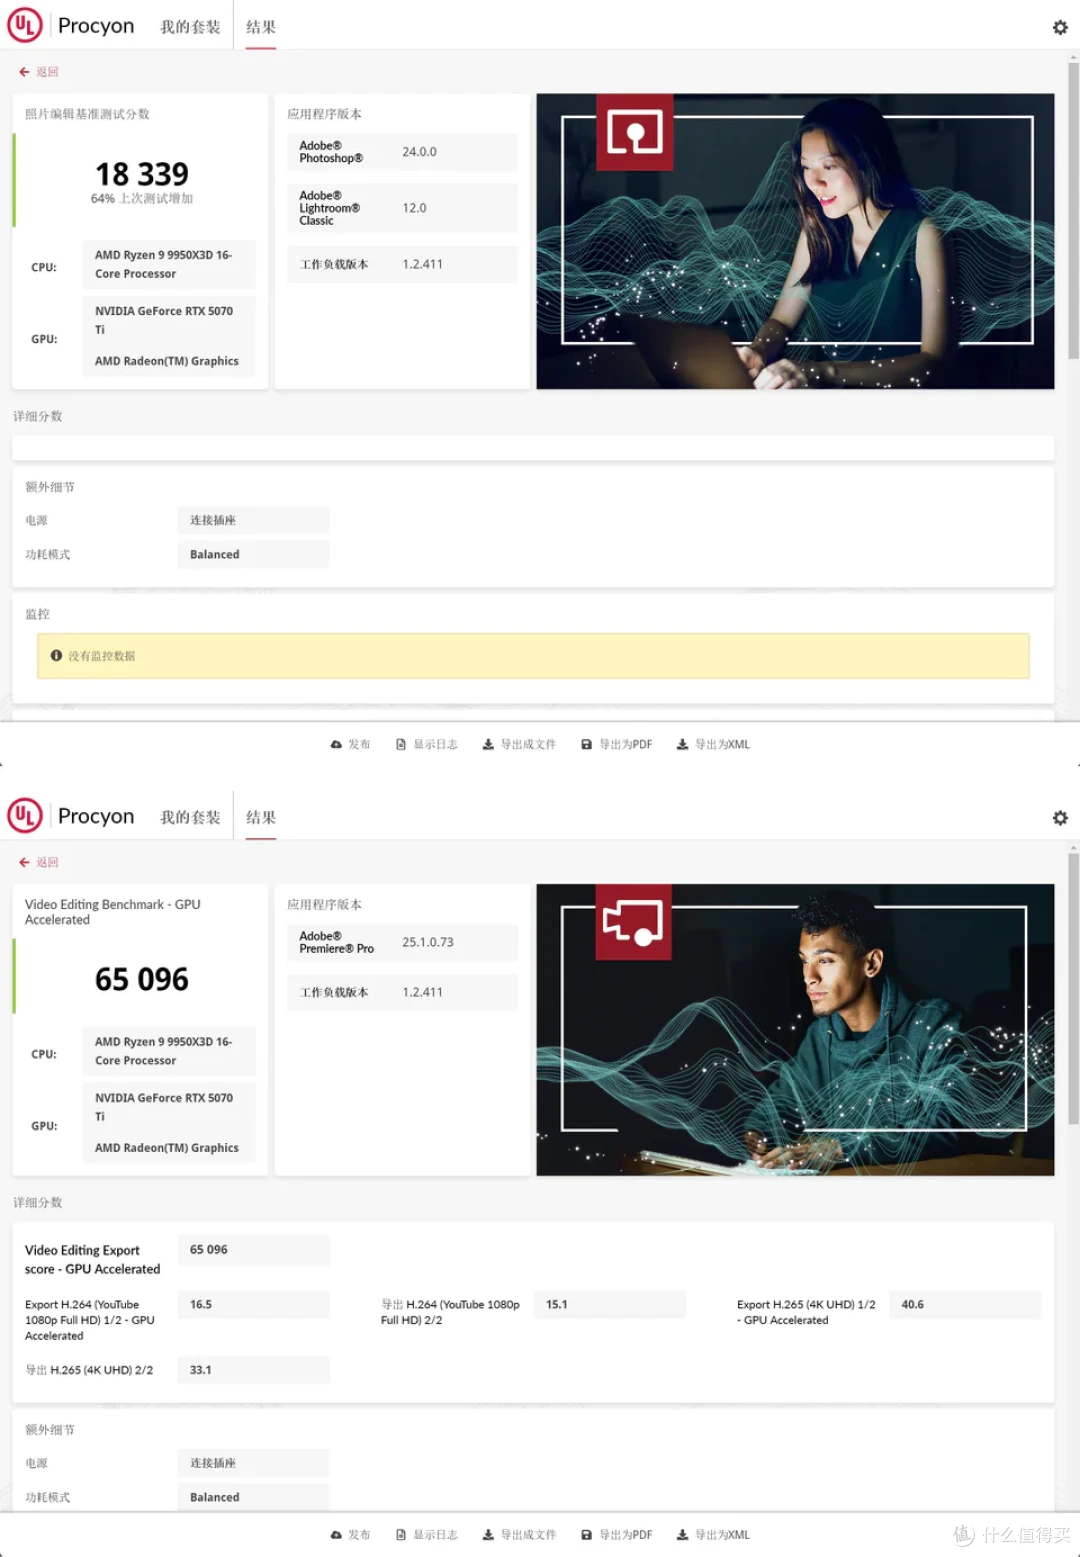Click 额外细节 heading in video editing window

click(50, 1430)
